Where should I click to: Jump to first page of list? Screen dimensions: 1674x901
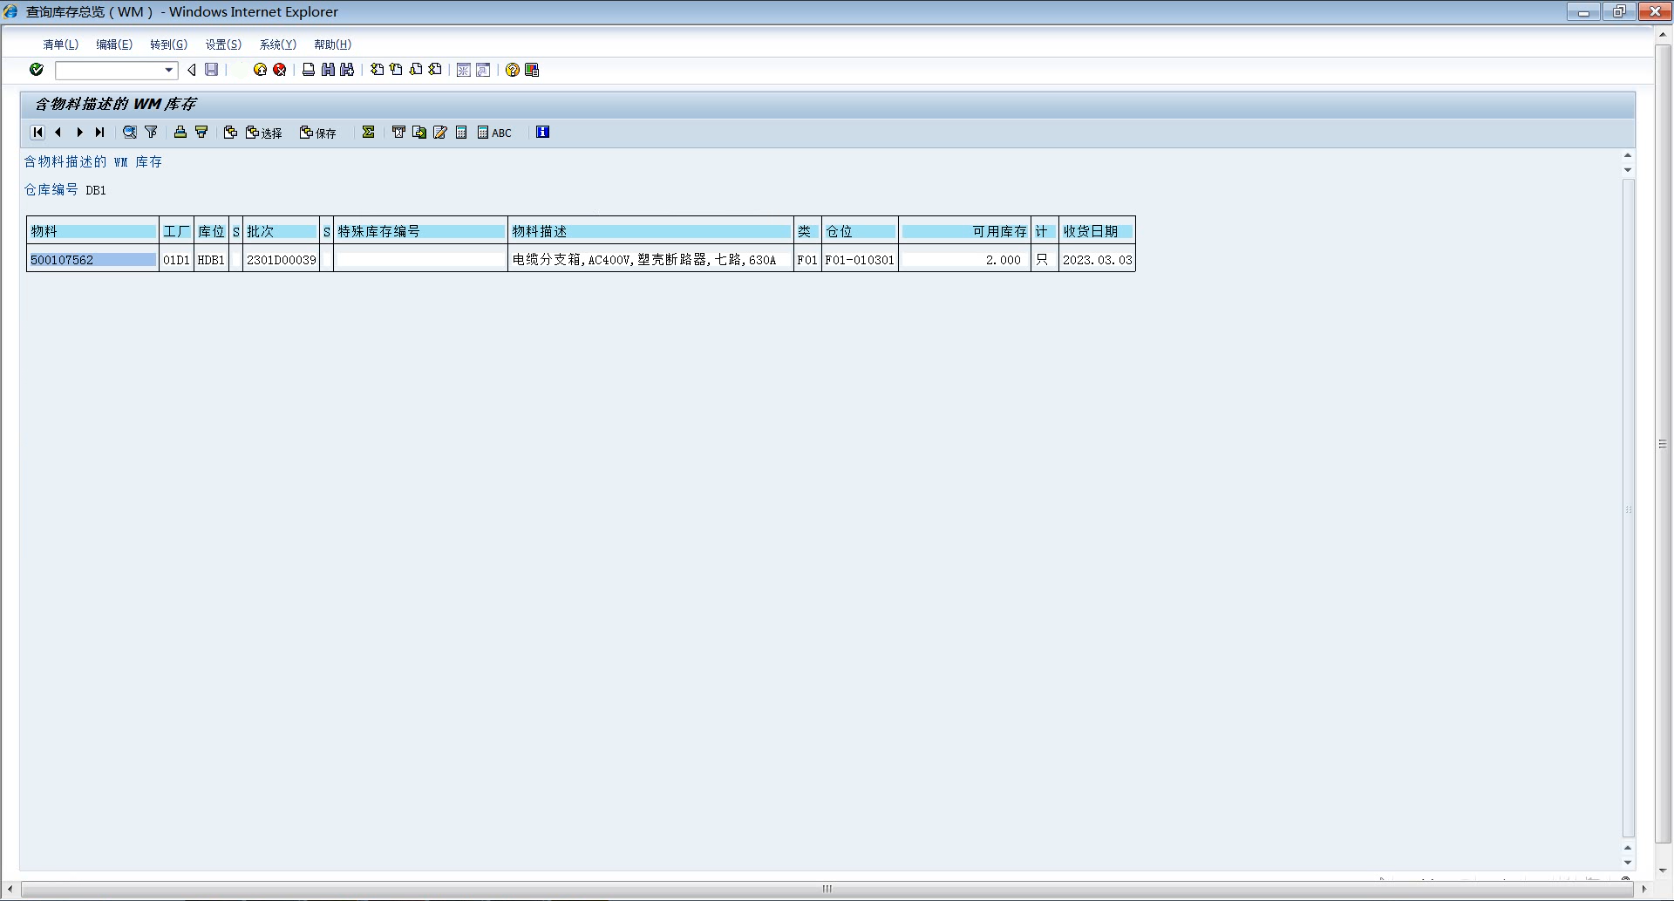click(38, 132)
